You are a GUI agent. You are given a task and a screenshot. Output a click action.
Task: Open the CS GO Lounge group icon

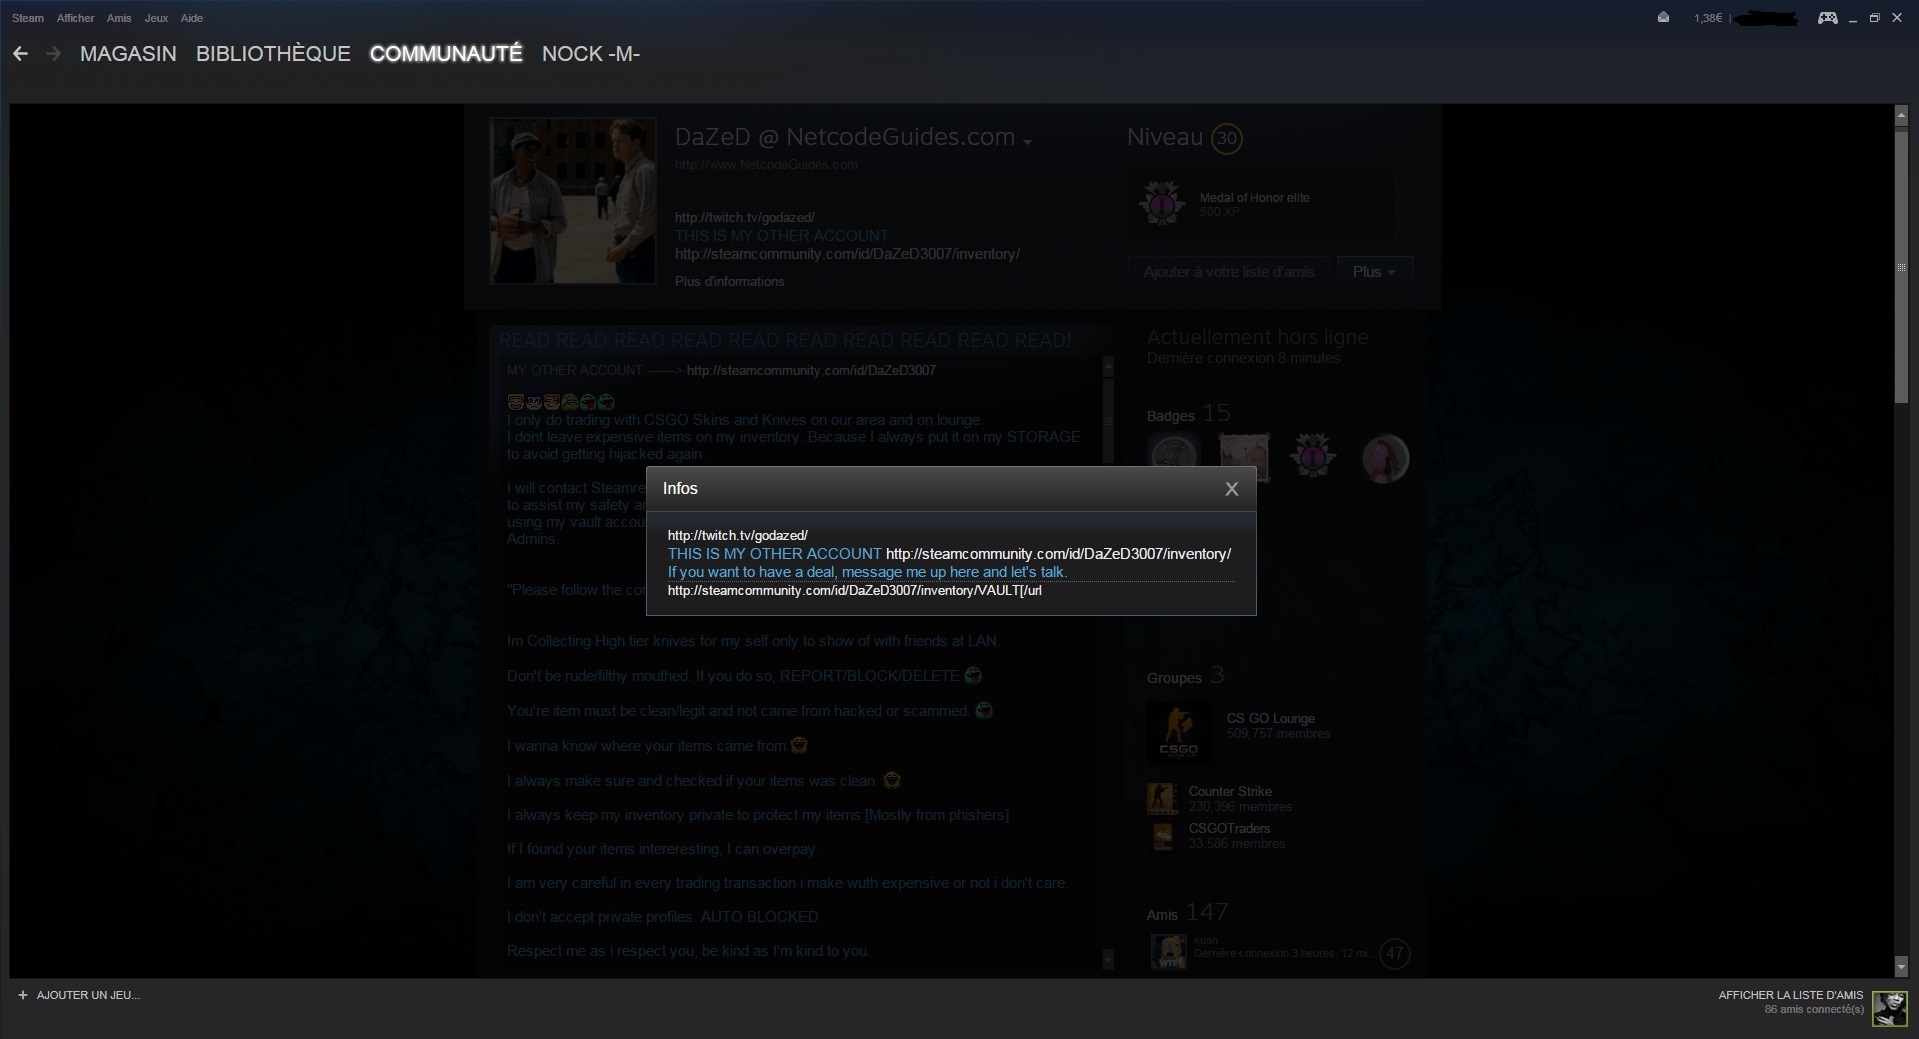(1178, 733)
